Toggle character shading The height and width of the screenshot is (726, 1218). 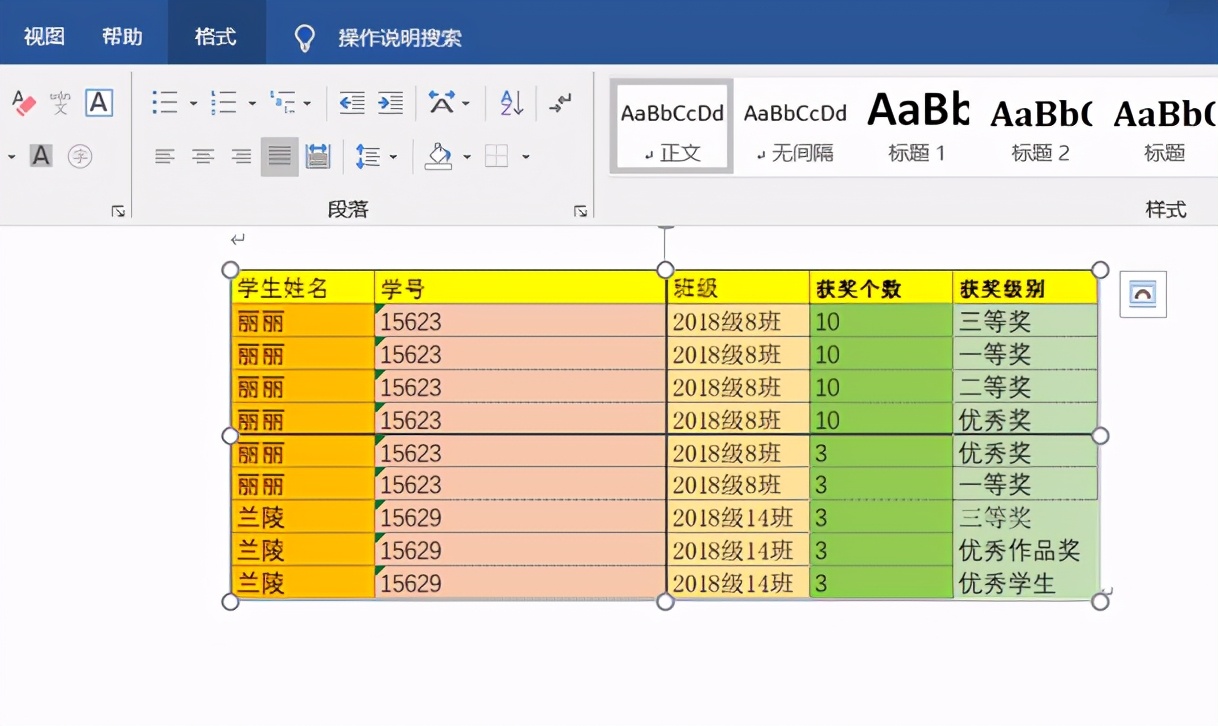coord(41,156)
